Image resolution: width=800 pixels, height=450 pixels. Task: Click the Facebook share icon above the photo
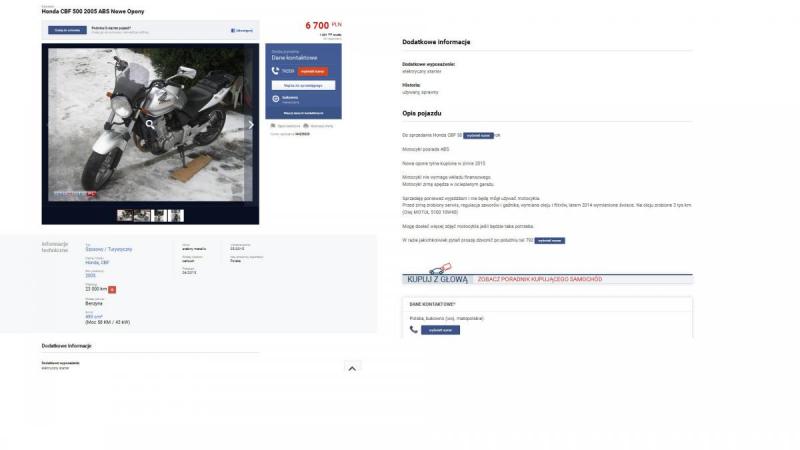pos(233,31)
